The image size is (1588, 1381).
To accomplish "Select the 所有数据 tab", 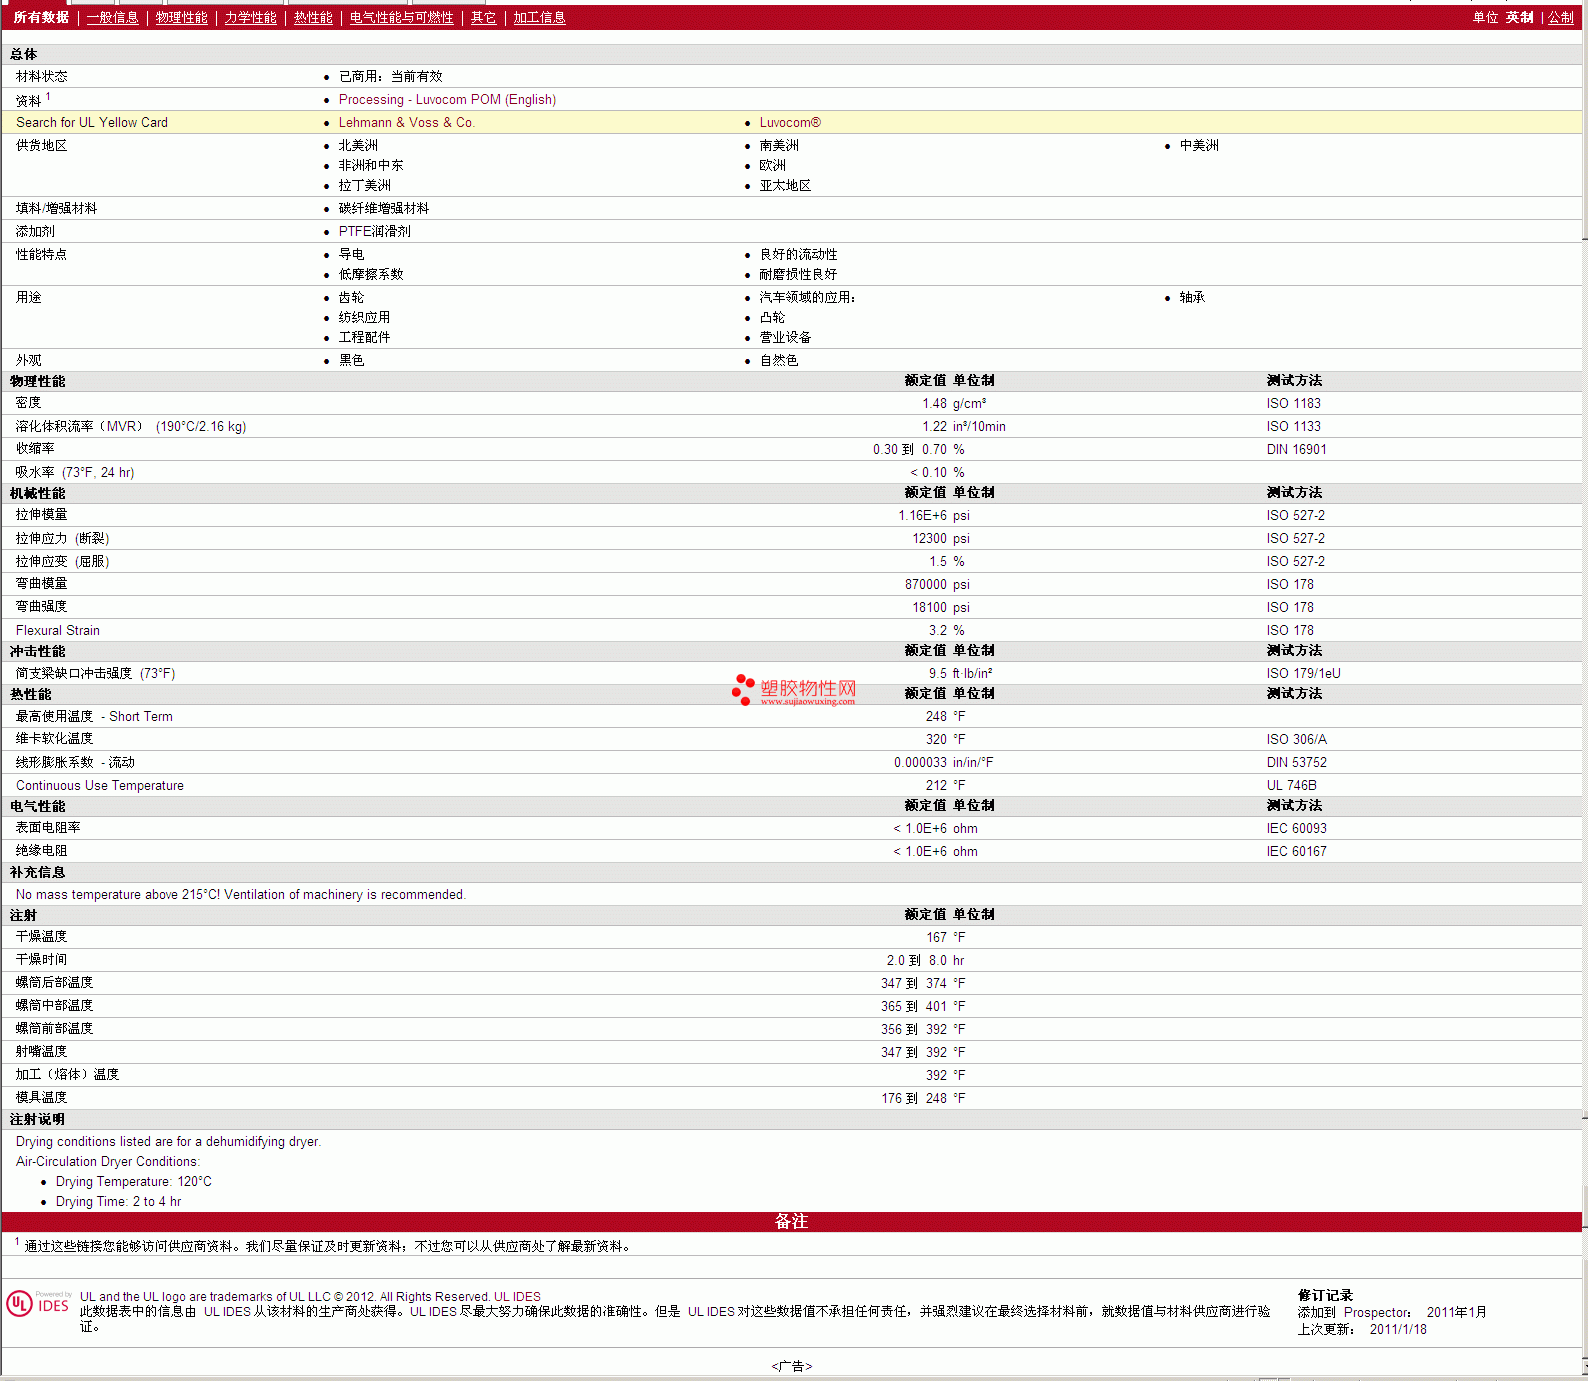I will point(41,18).
